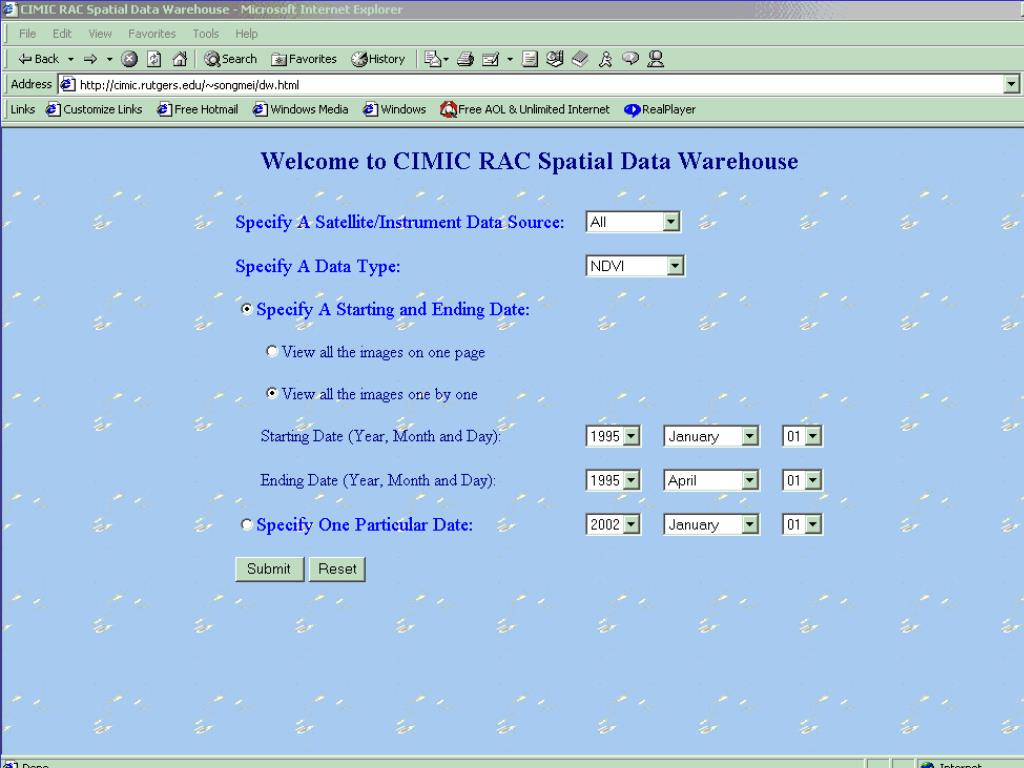Viewport: 1024px width, 768px height.
Task: Open the Starting Date month dropdown
Action: click(x=711, y=436)
